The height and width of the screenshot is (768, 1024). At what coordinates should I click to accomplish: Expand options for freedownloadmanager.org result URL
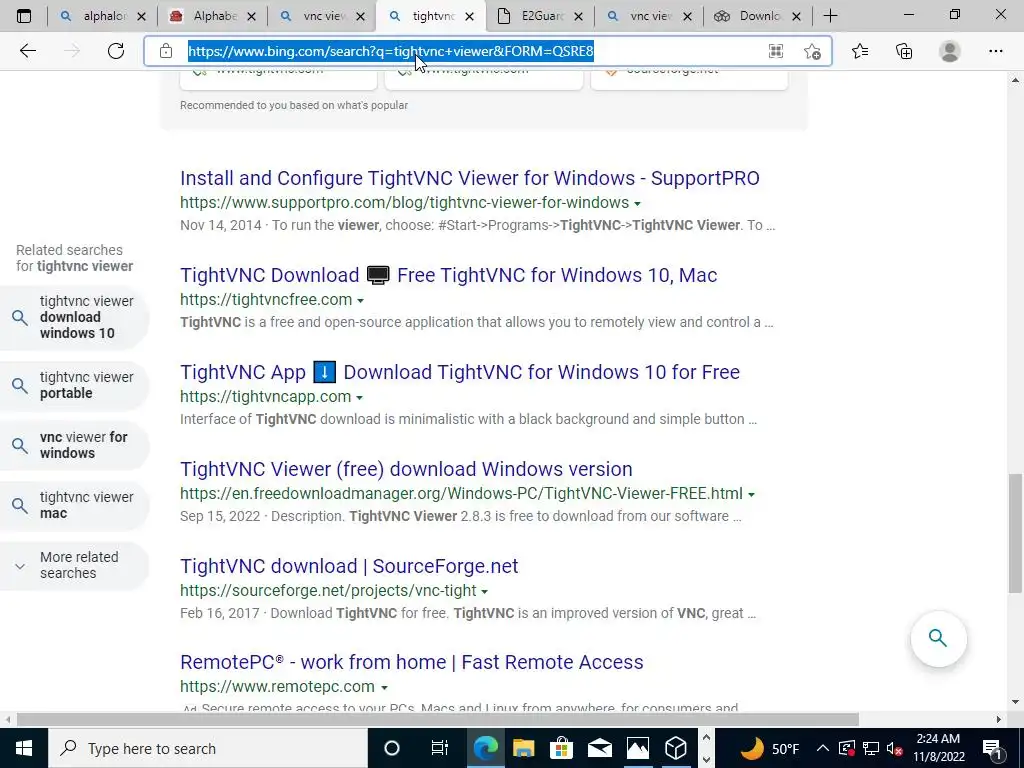pyautogui.click(x=751, y=494)
